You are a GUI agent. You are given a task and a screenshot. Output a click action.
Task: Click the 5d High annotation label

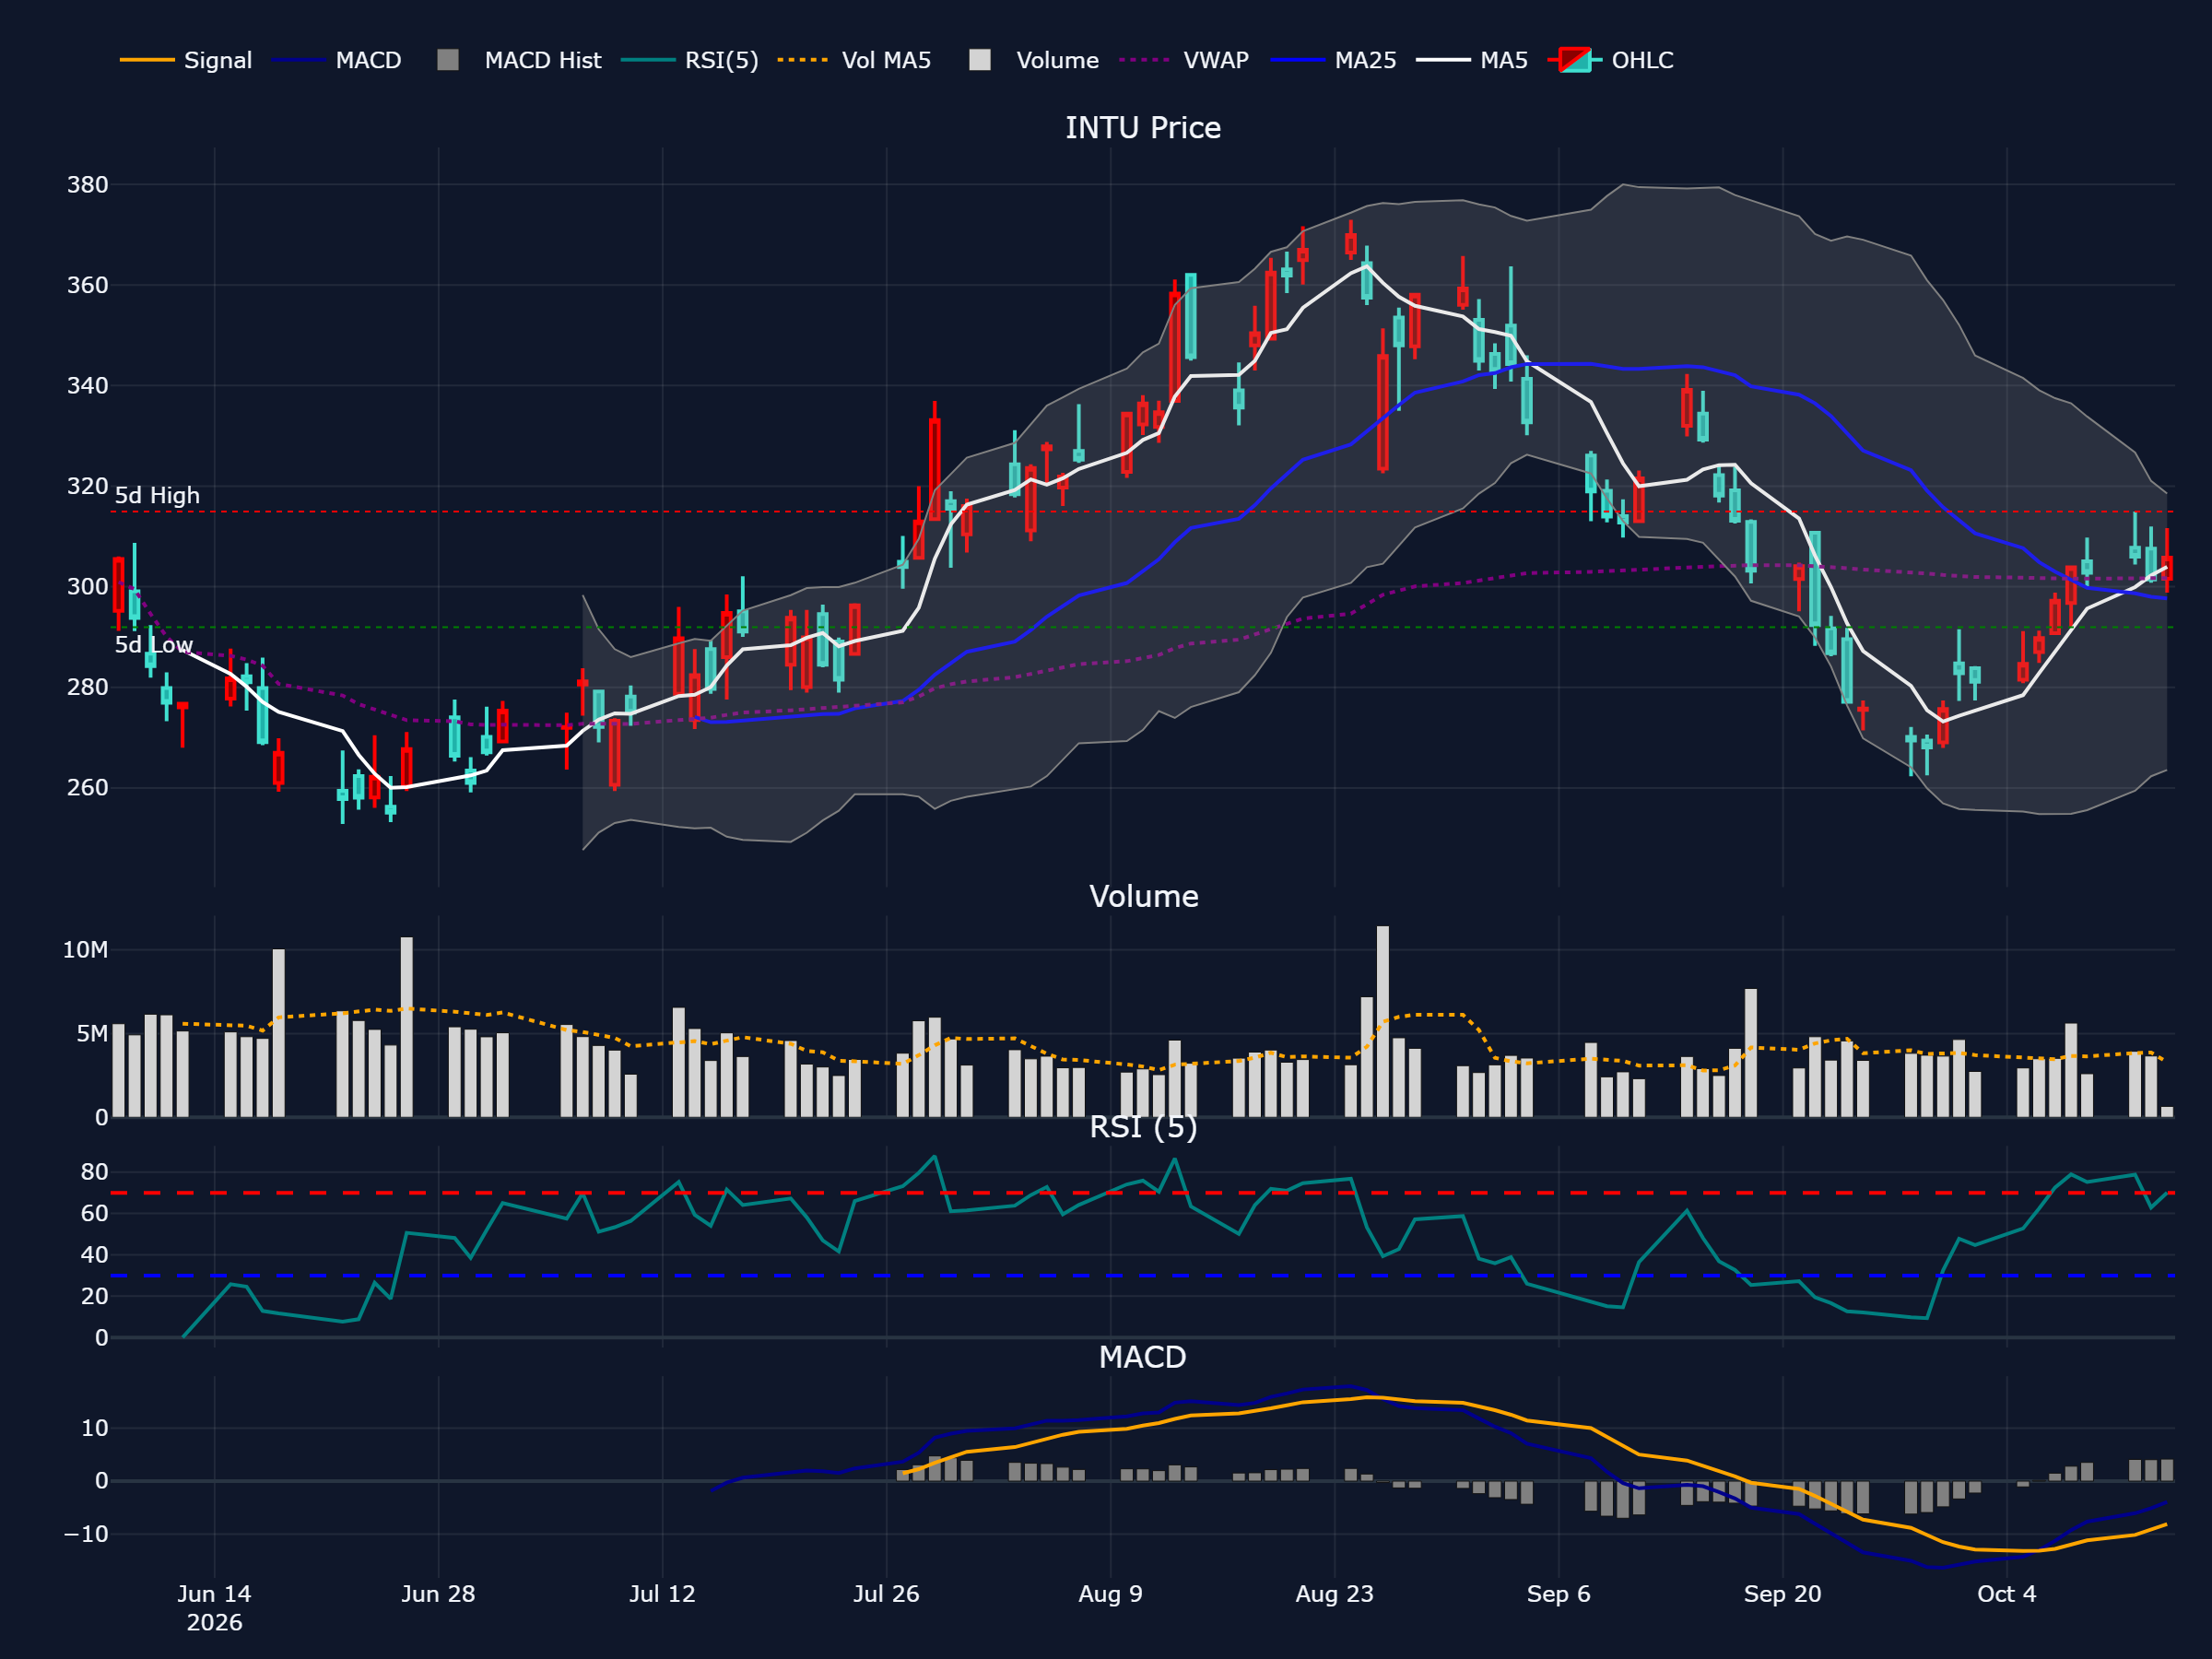pyautogui.click(x=157, y=496)
